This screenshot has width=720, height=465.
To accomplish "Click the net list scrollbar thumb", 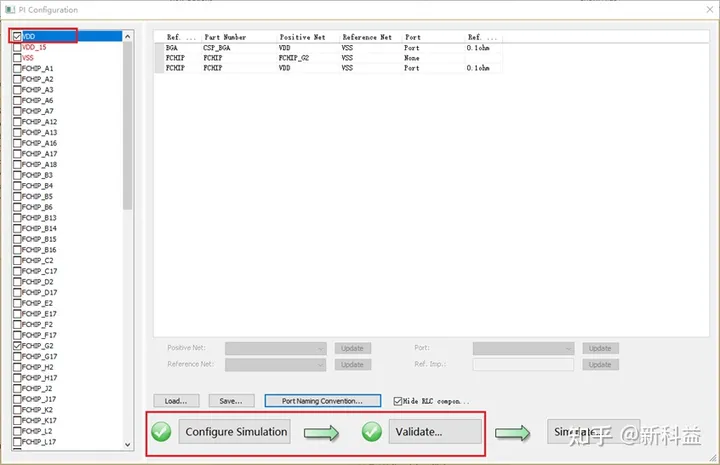I will pos(128,126).
